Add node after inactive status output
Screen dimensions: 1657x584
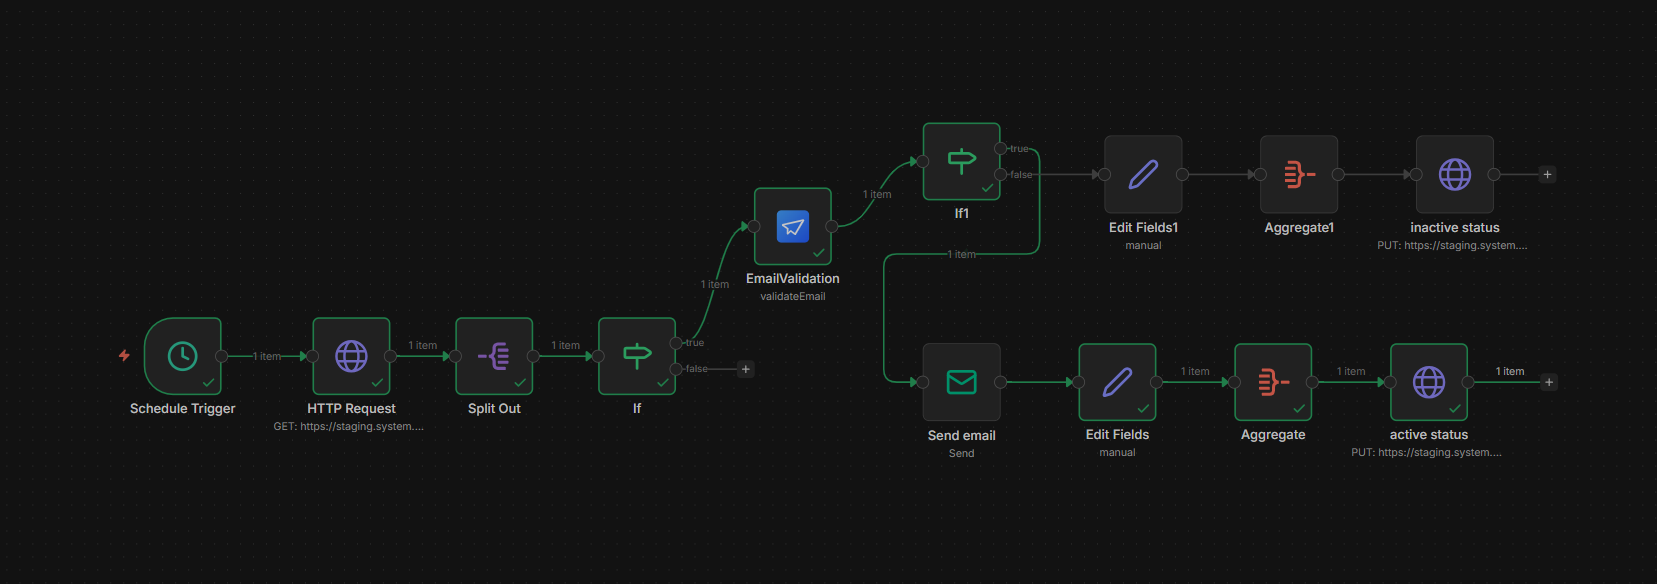[x=1547, y=175]
